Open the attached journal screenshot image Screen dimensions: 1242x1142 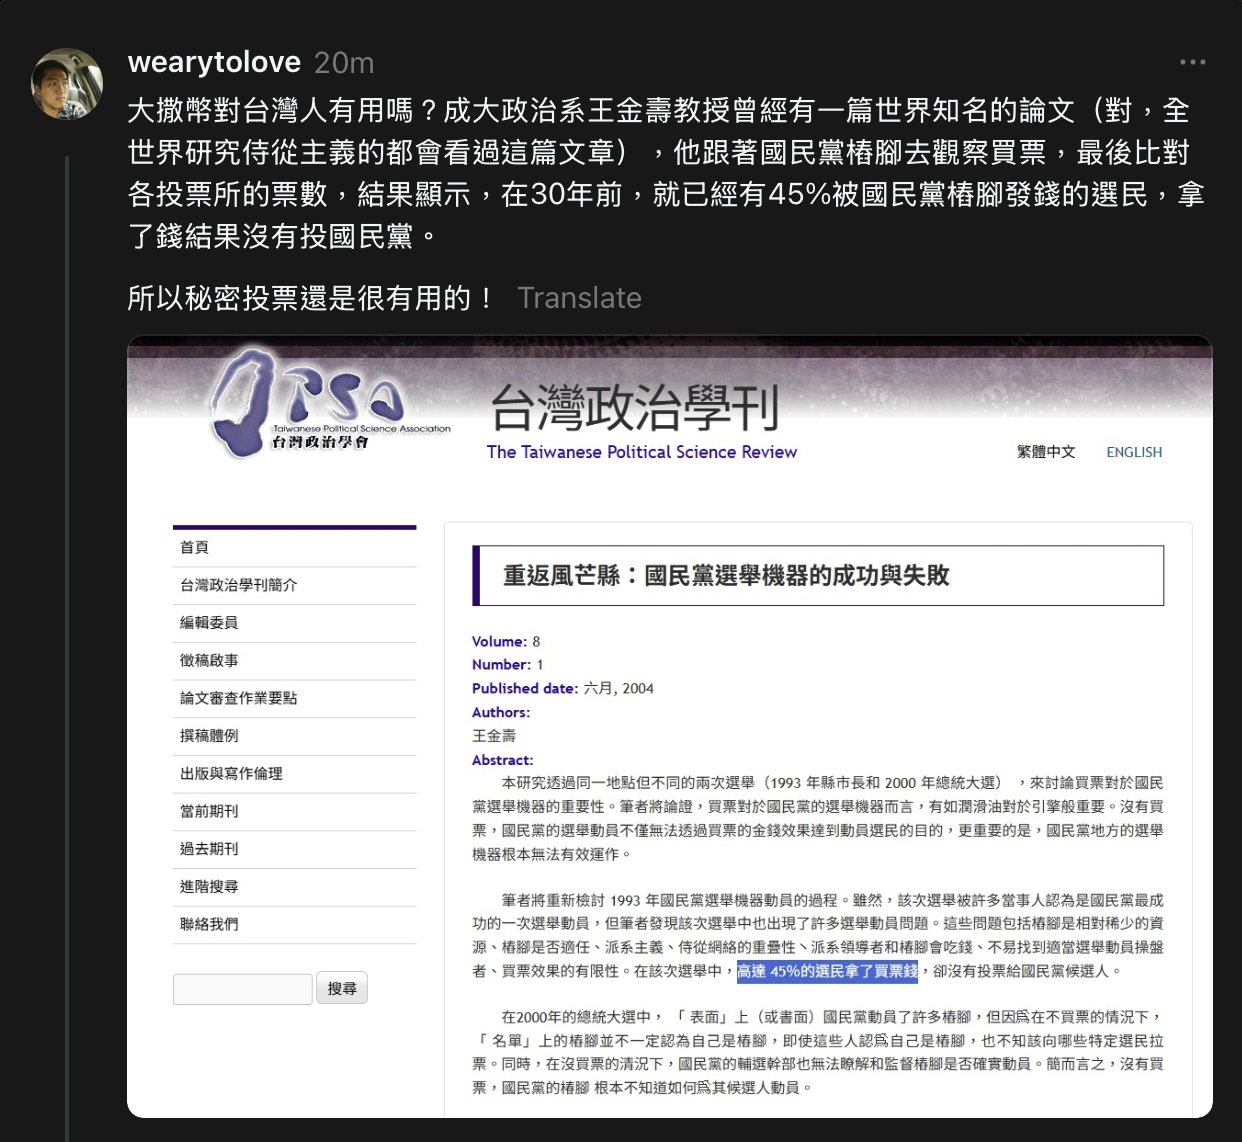pos(669,727)
